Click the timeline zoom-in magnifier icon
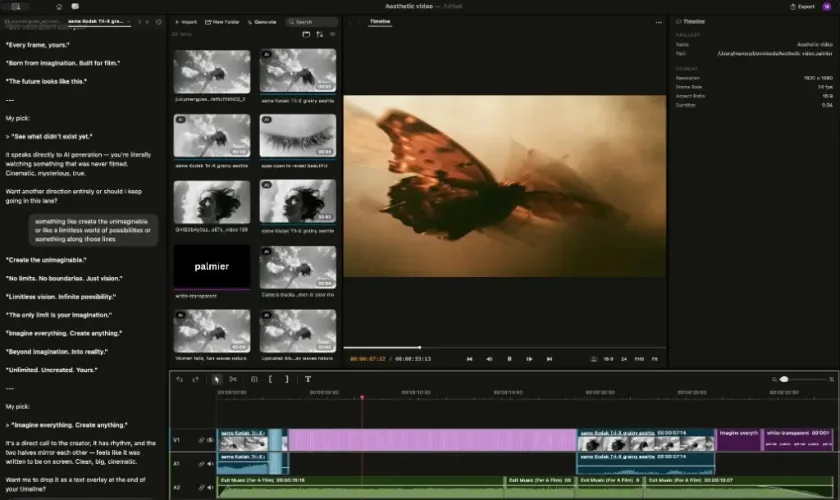Viewport: 840px width, 500px height. pyautogui.click(x=831, y=379)
